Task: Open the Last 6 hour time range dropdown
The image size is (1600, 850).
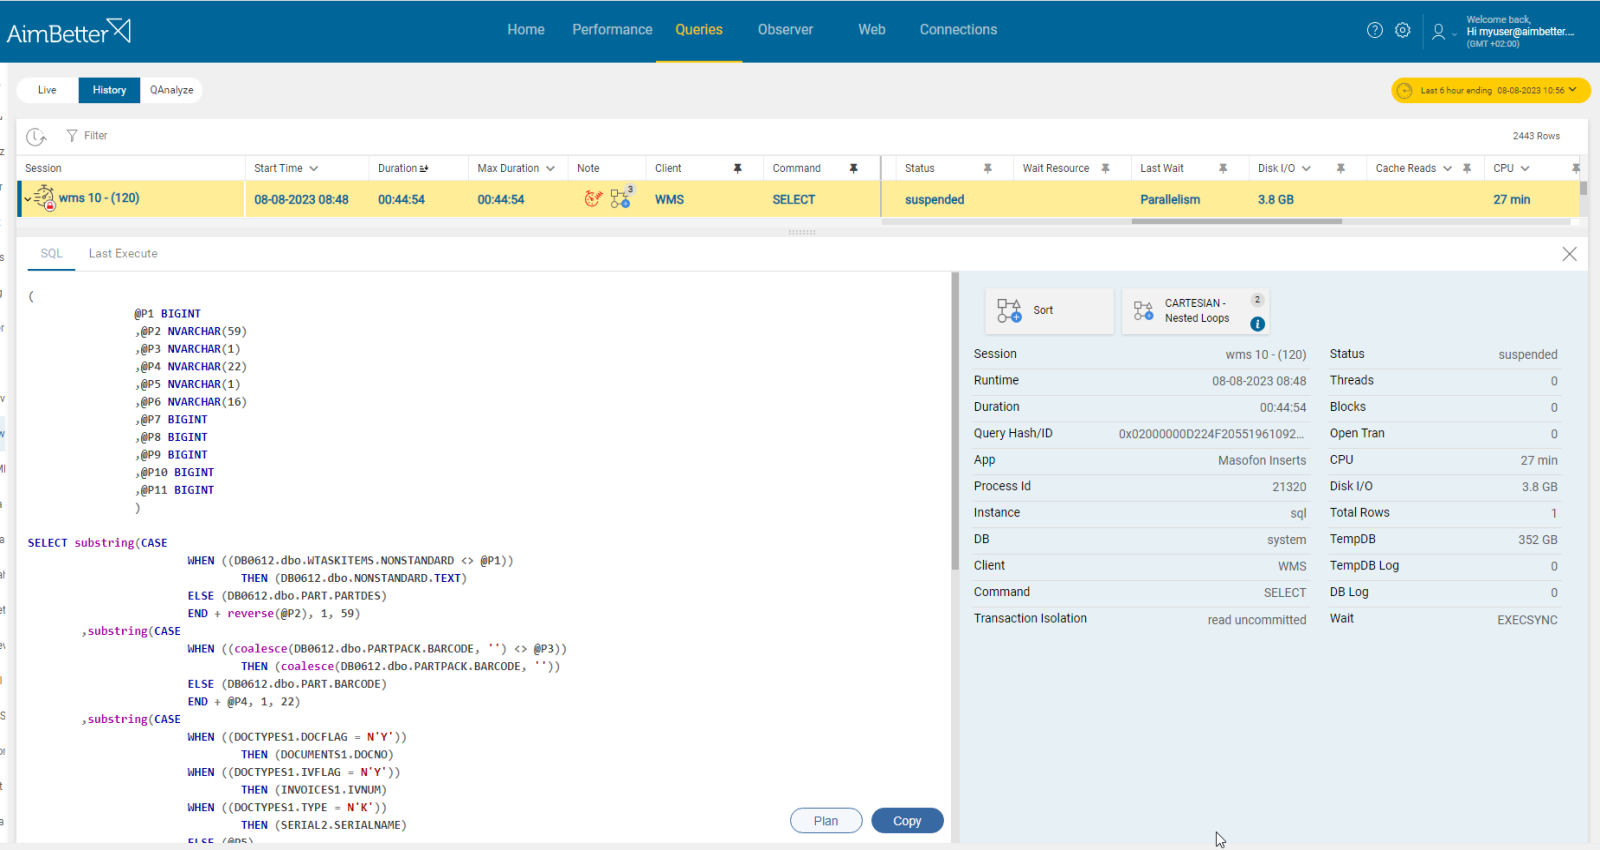Action: pyautogui.click(x=1491, y=91)
